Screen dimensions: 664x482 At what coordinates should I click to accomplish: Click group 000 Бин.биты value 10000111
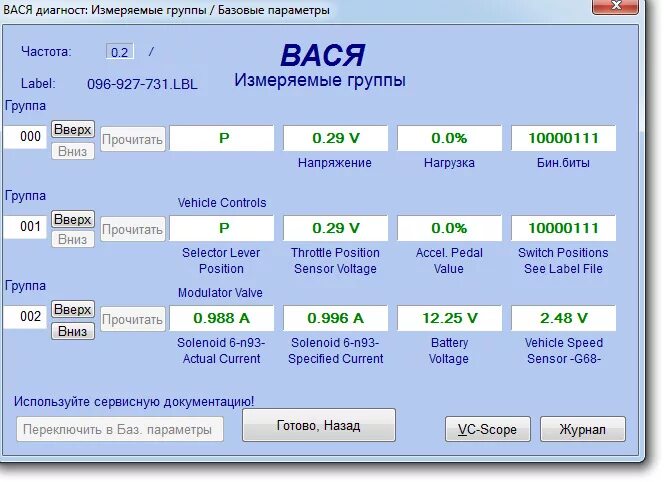pos(564,138)
